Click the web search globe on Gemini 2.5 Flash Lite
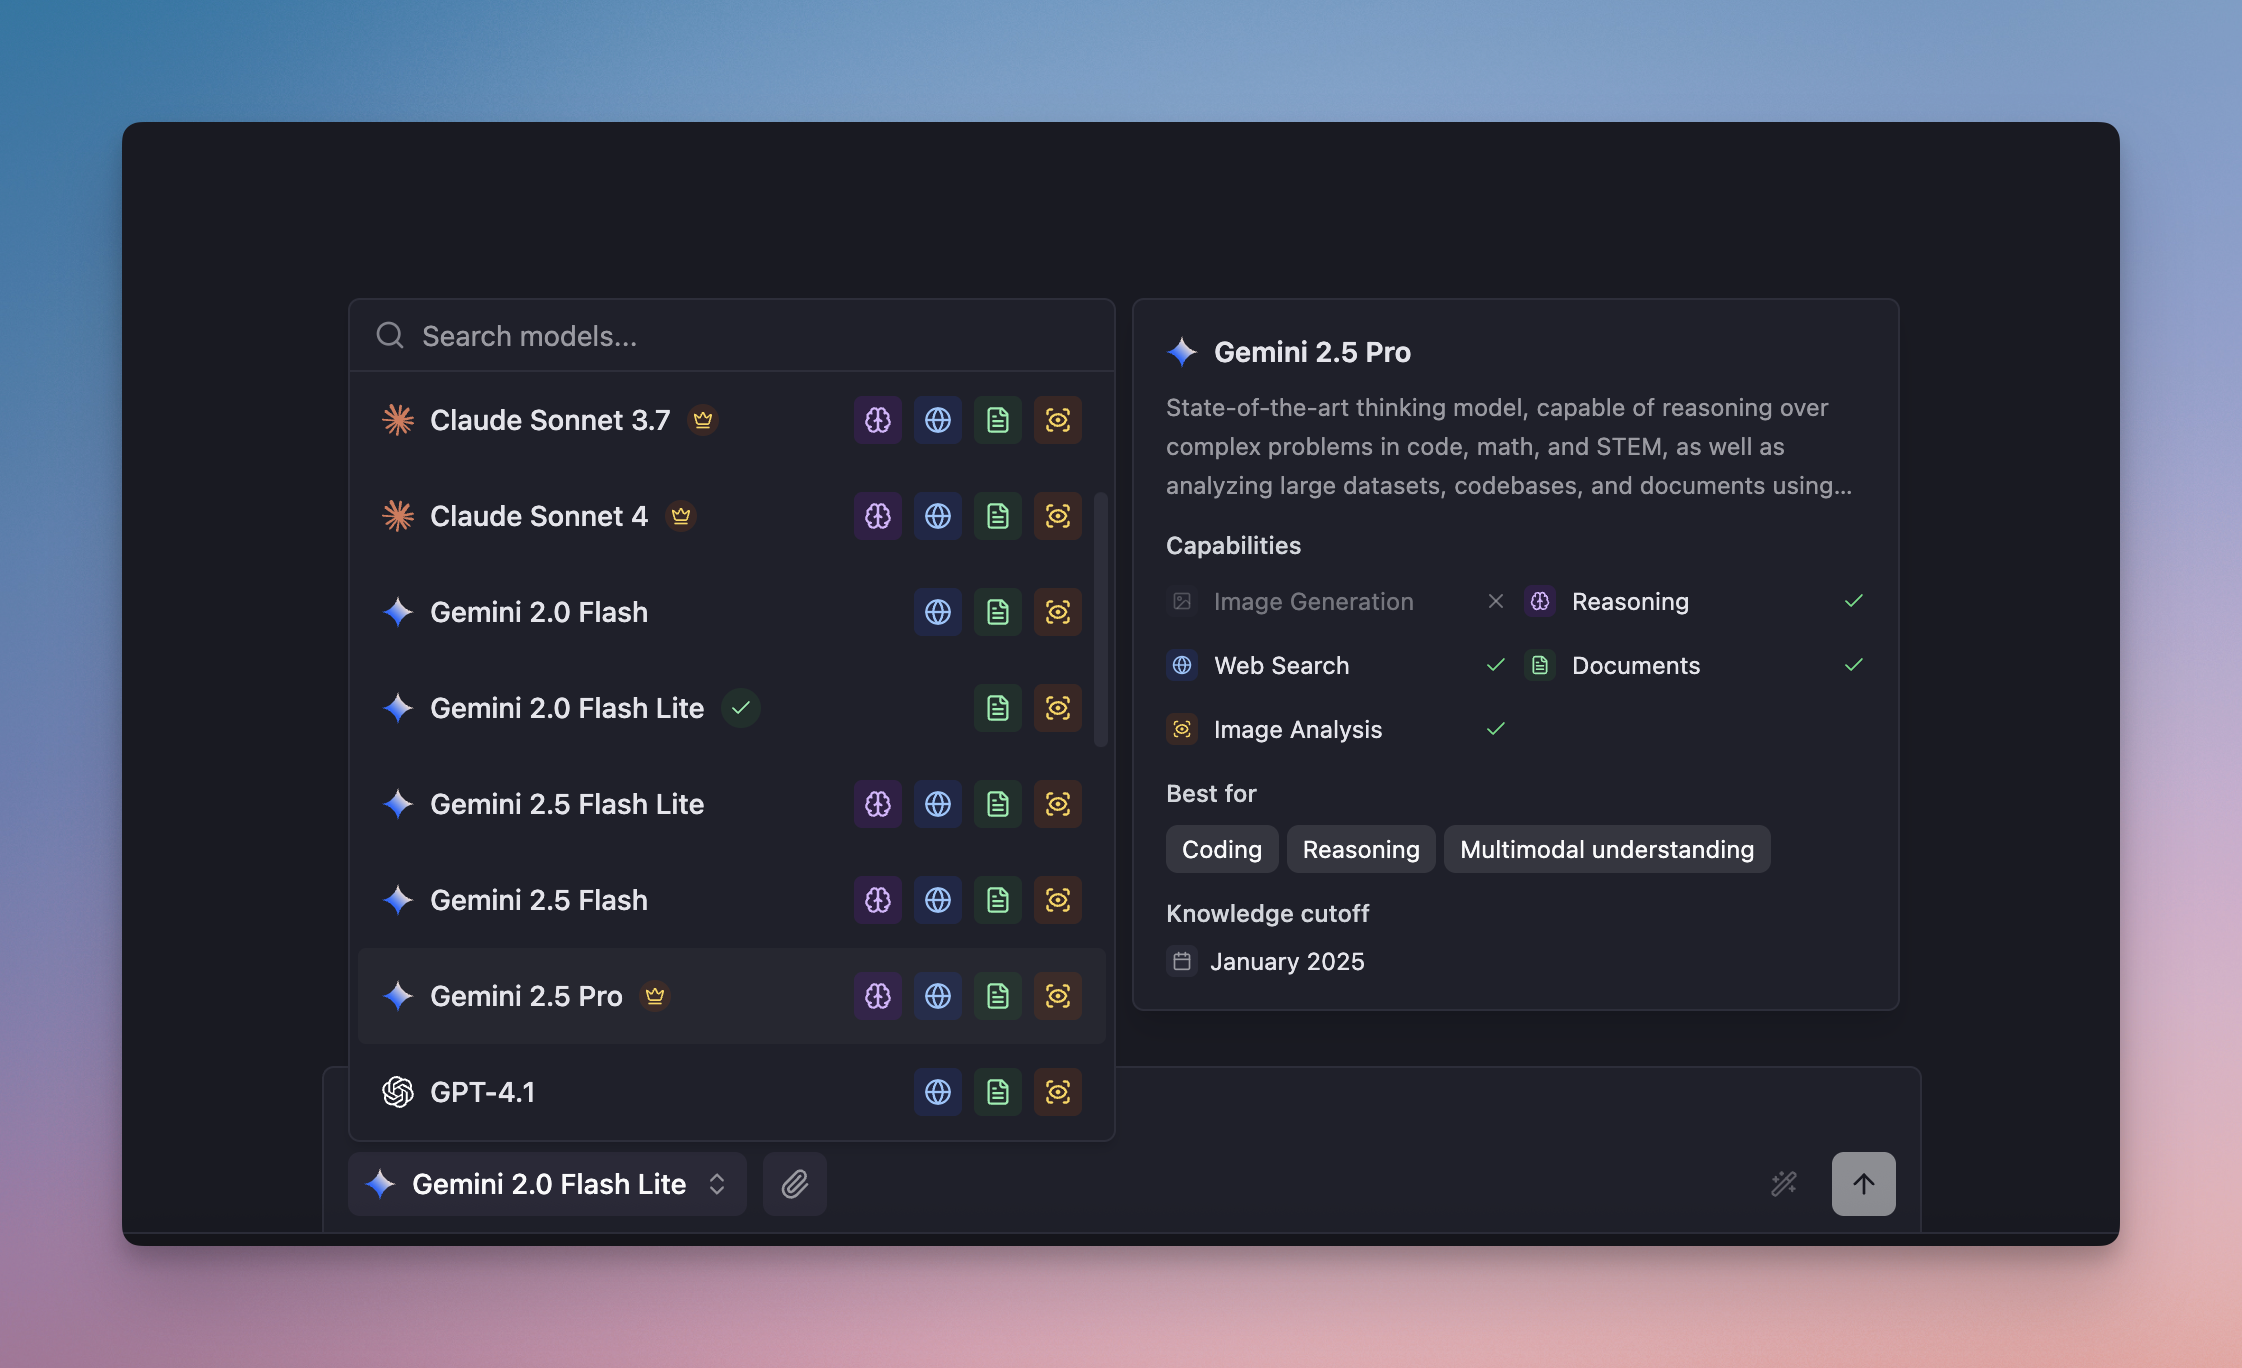 [x=938, y=804]
